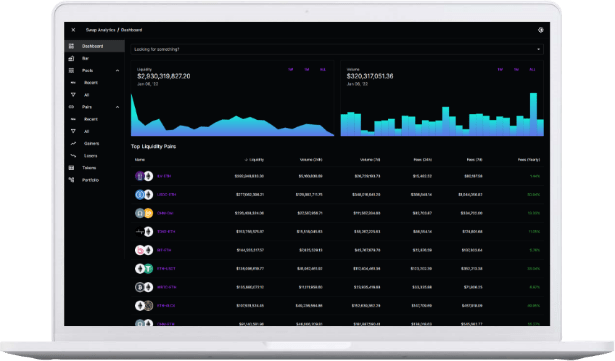Open the Bar page icon in sidebar
The height and width of the screenshot is (361, 615).
coord(71,58)
